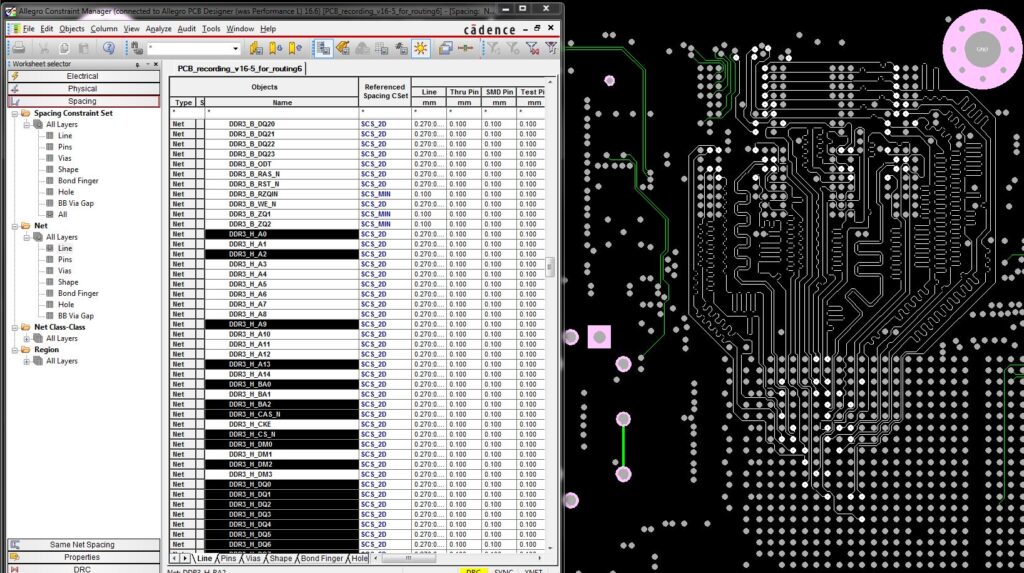Click the DRC icon at bottom left

tap(15, 569)
